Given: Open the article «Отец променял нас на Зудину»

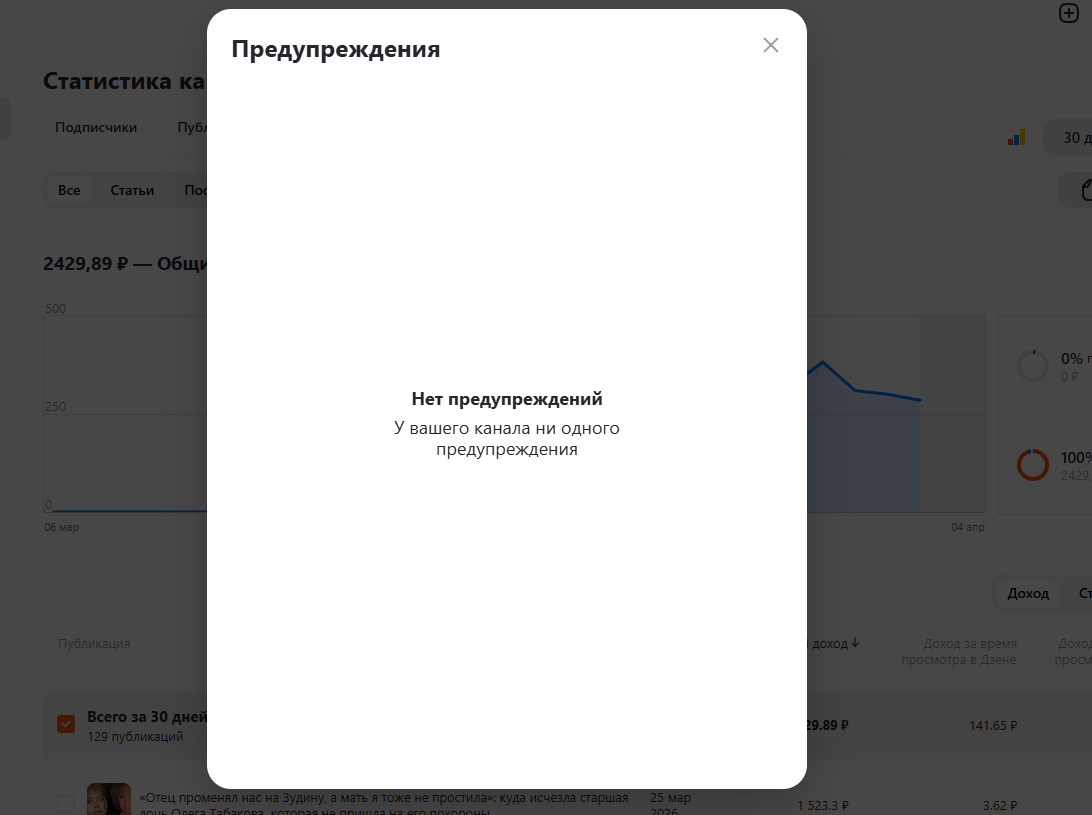Looking at the screenshot, I should (384, 805).
